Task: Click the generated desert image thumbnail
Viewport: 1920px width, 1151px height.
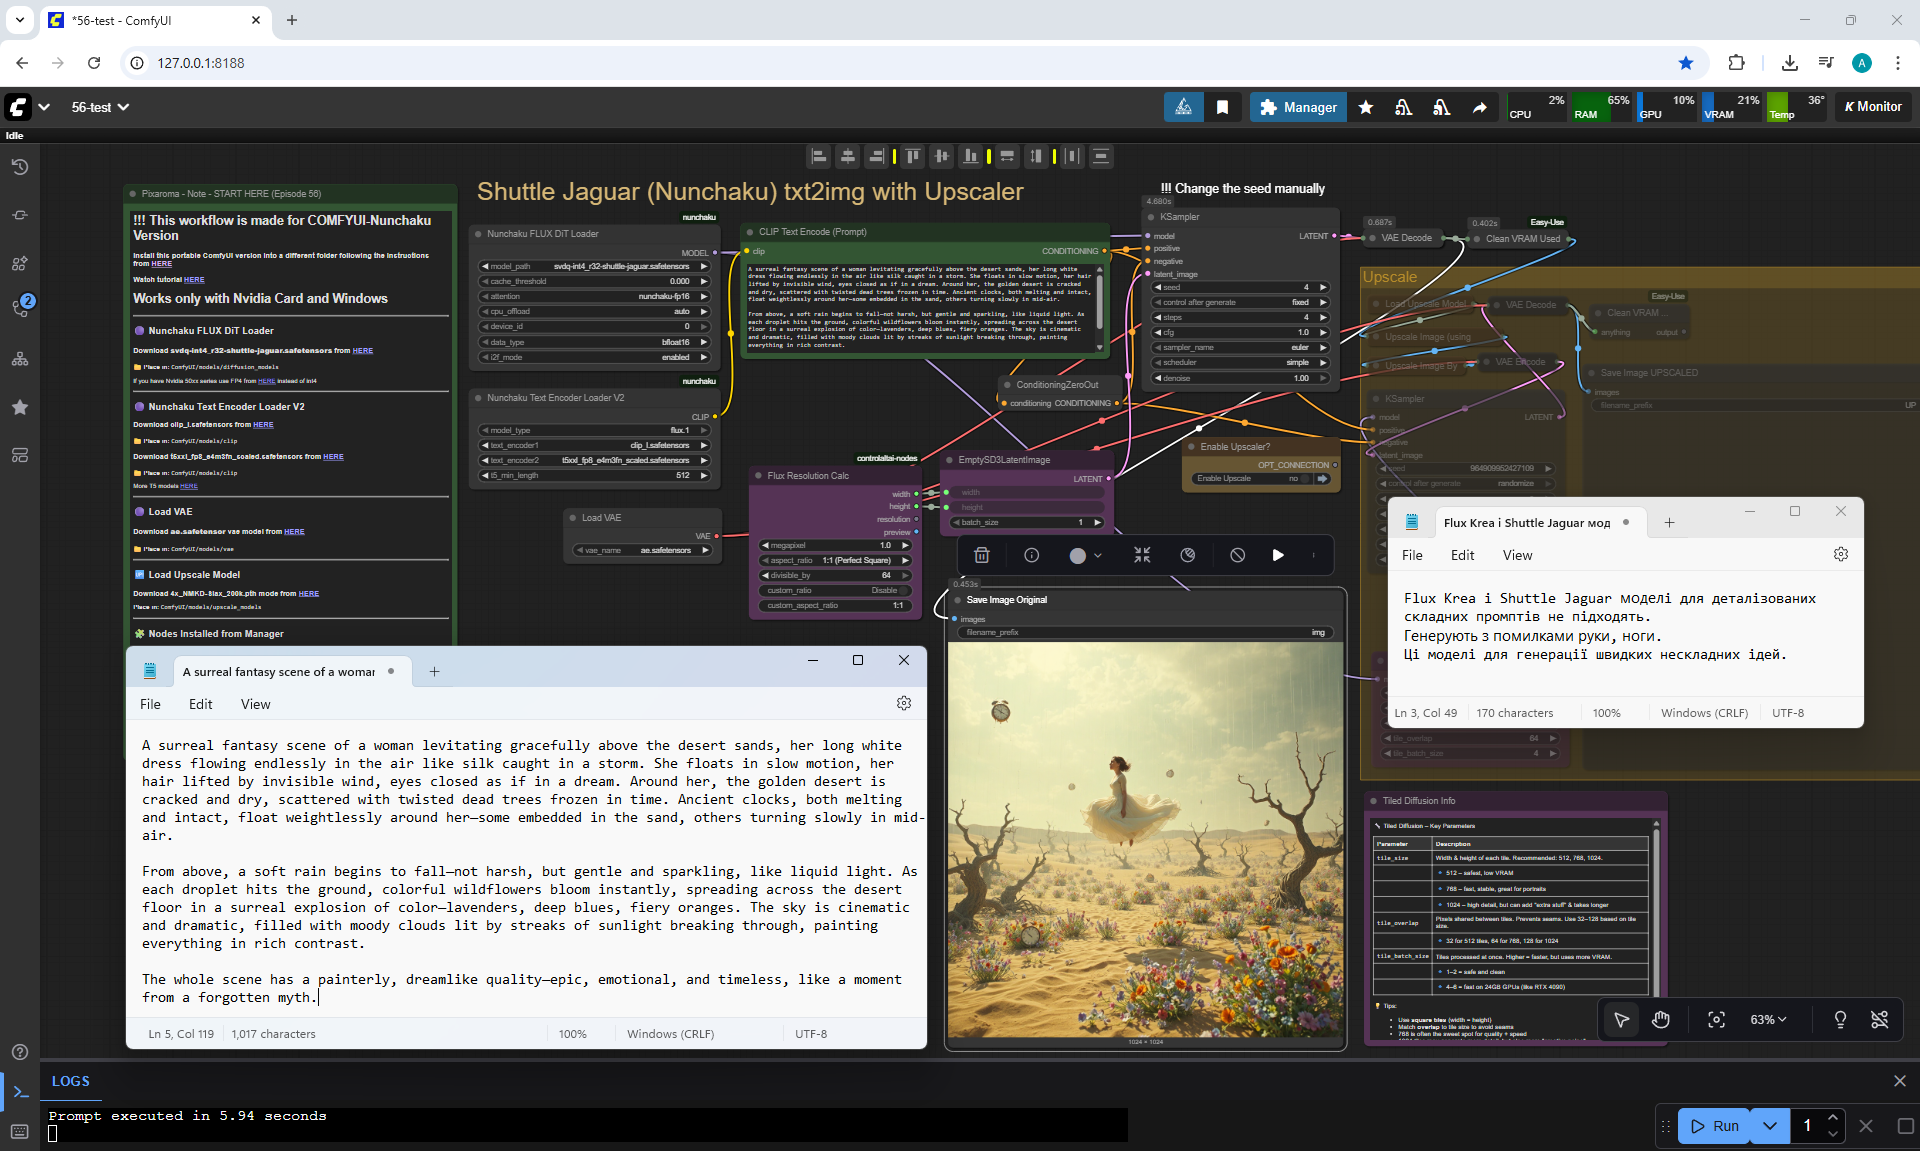Action: point(1145,840)
